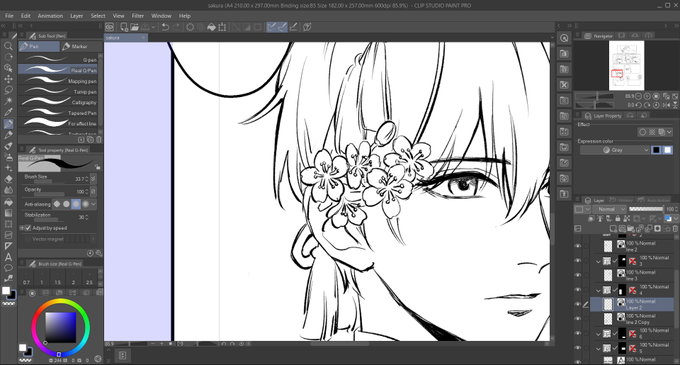Choose the 0.7 brush size preset

[26, 278]
